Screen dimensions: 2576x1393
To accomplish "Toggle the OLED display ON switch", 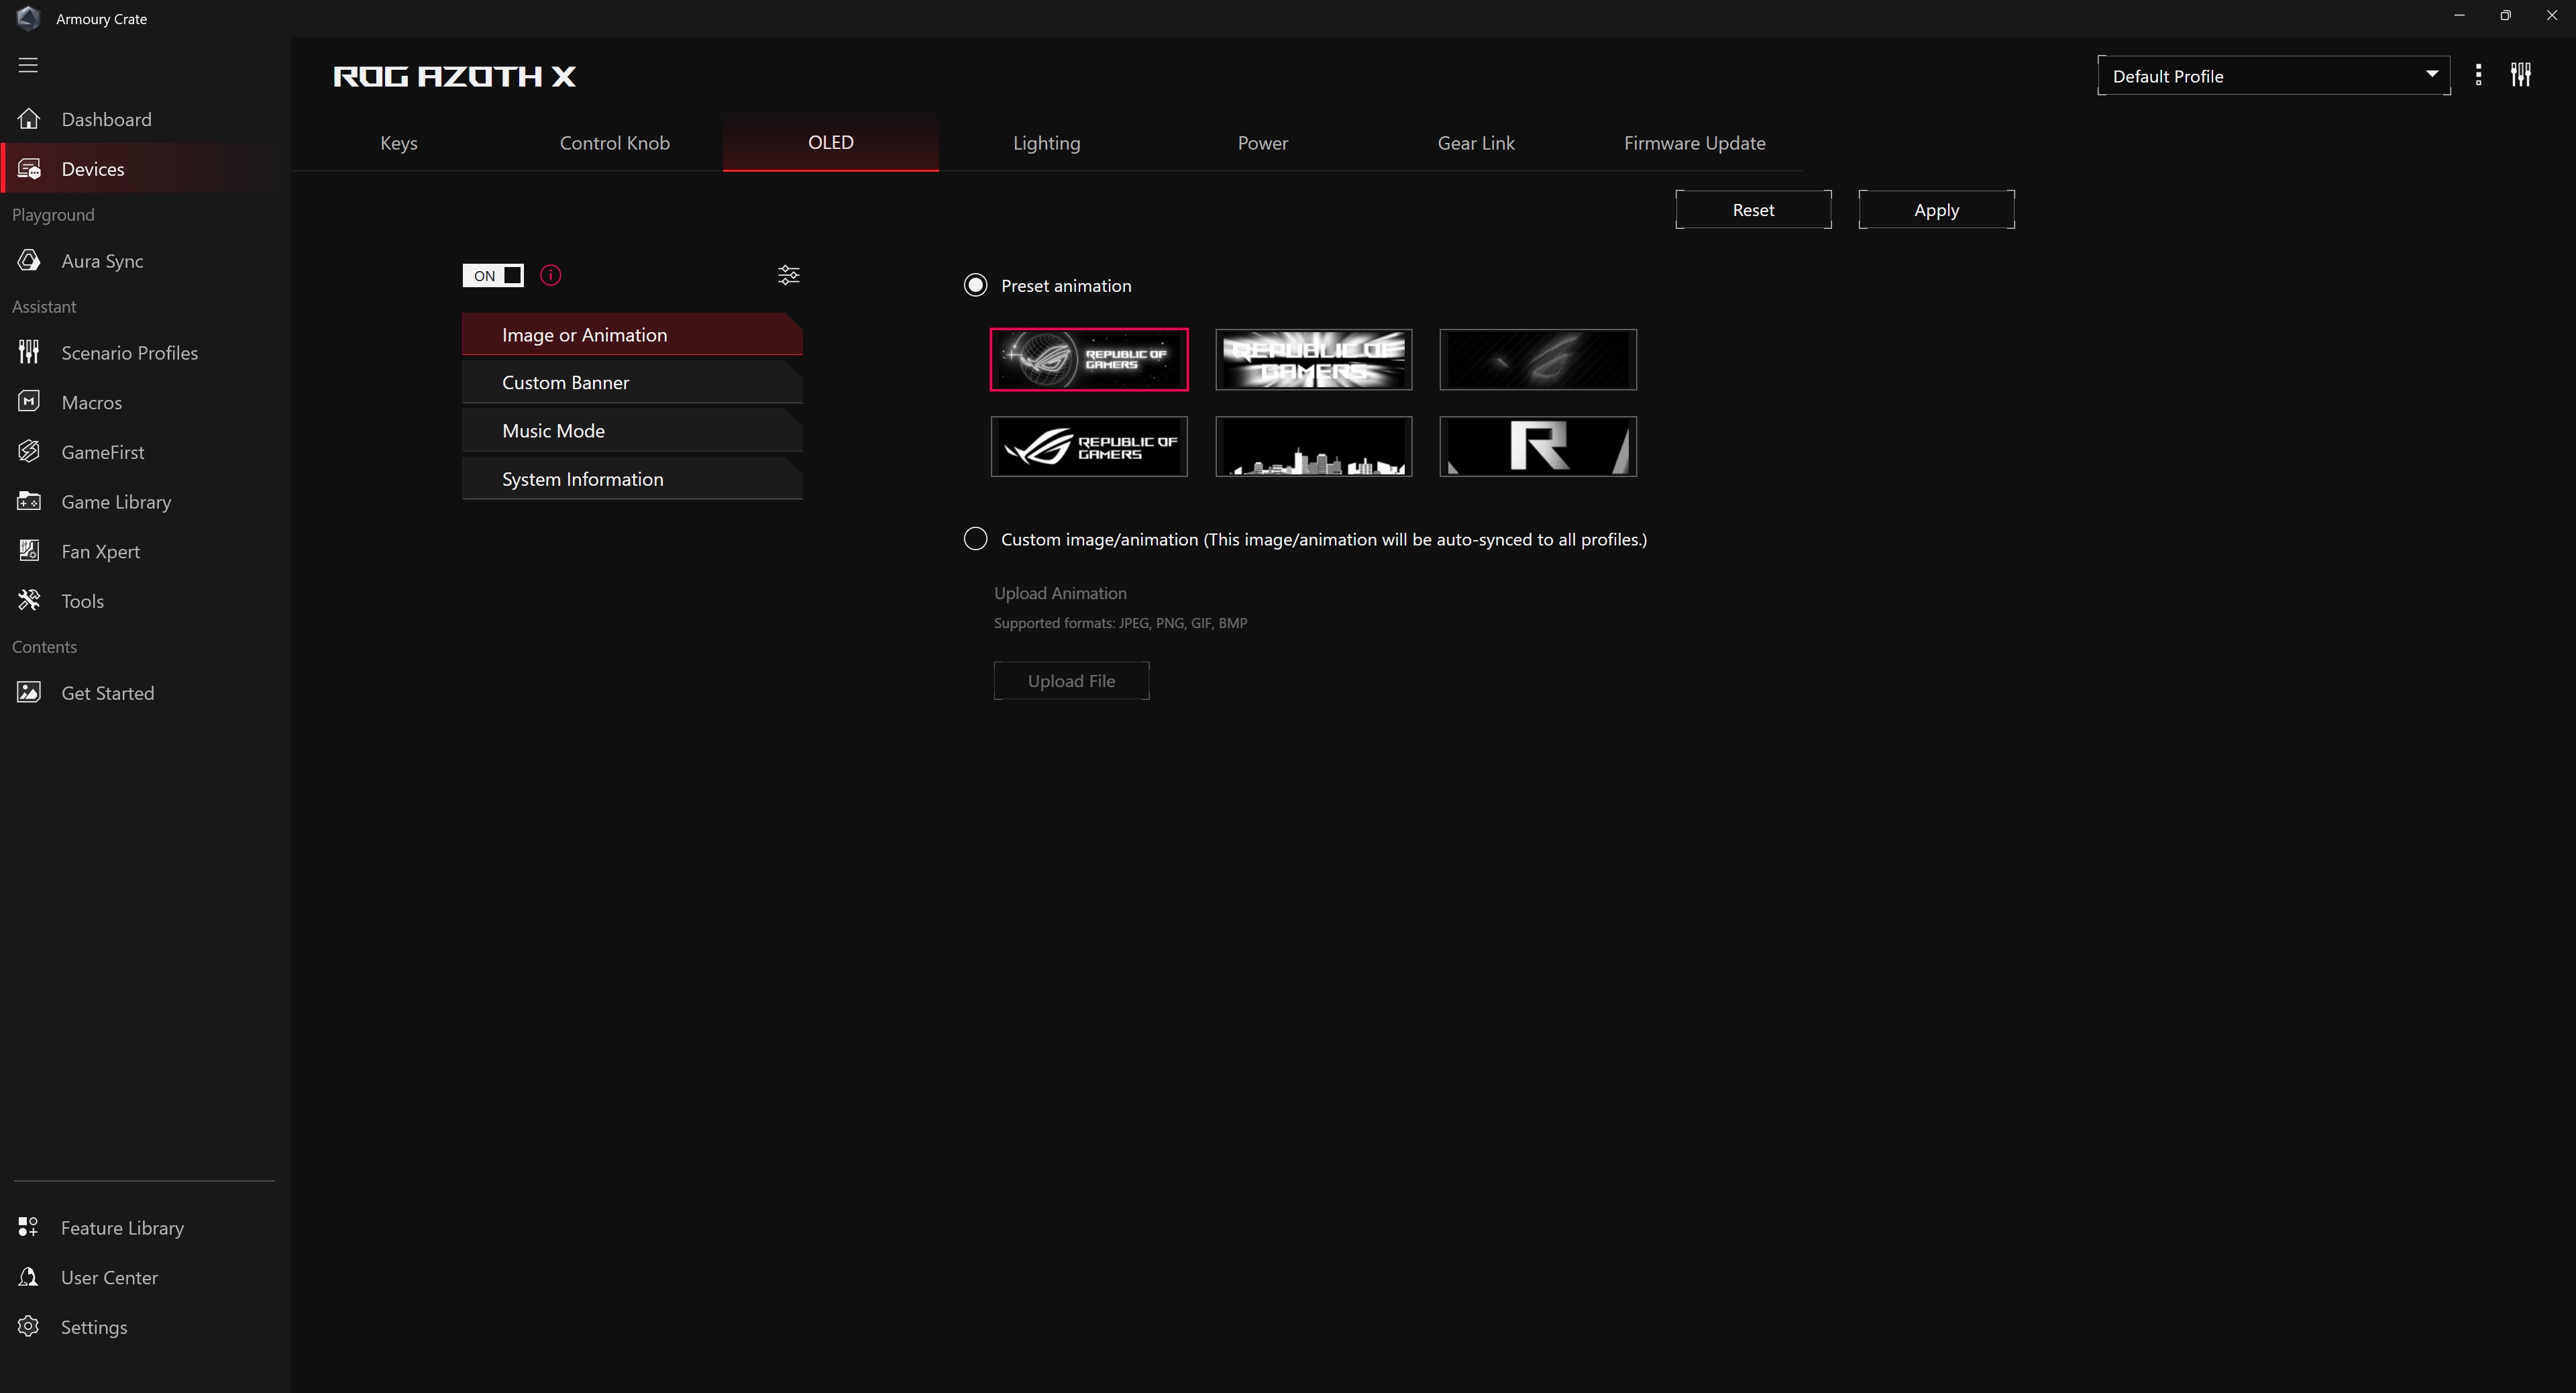I will 493,275.
